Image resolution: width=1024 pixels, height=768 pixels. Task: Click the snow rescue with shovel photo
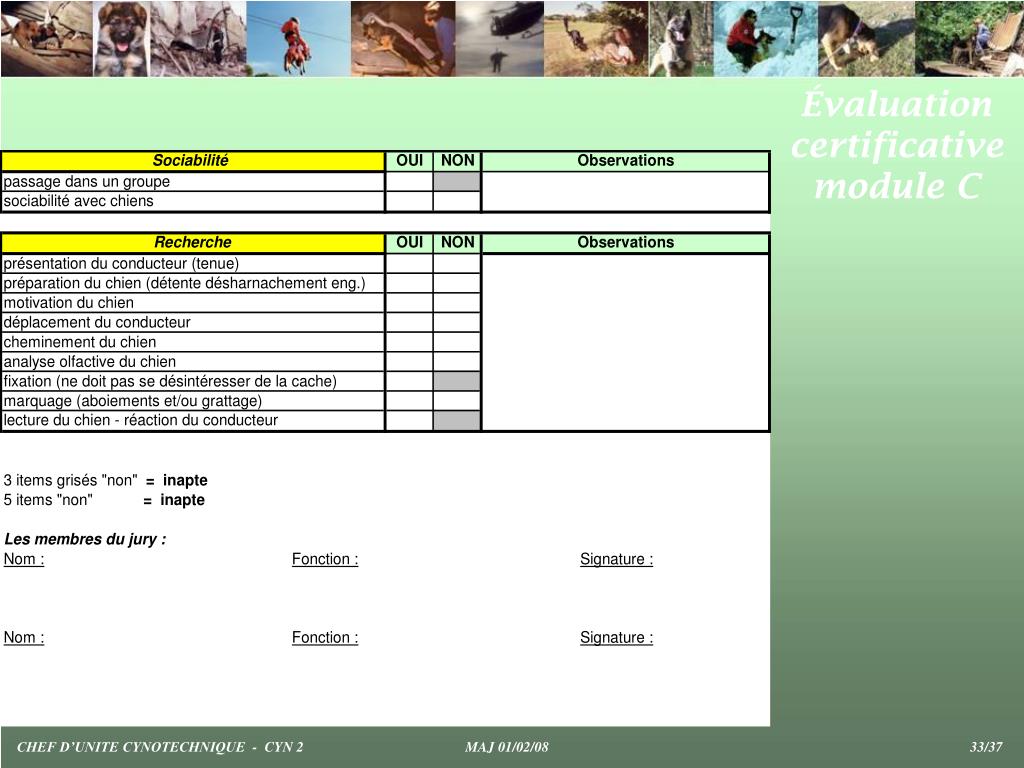coord(765,39)
